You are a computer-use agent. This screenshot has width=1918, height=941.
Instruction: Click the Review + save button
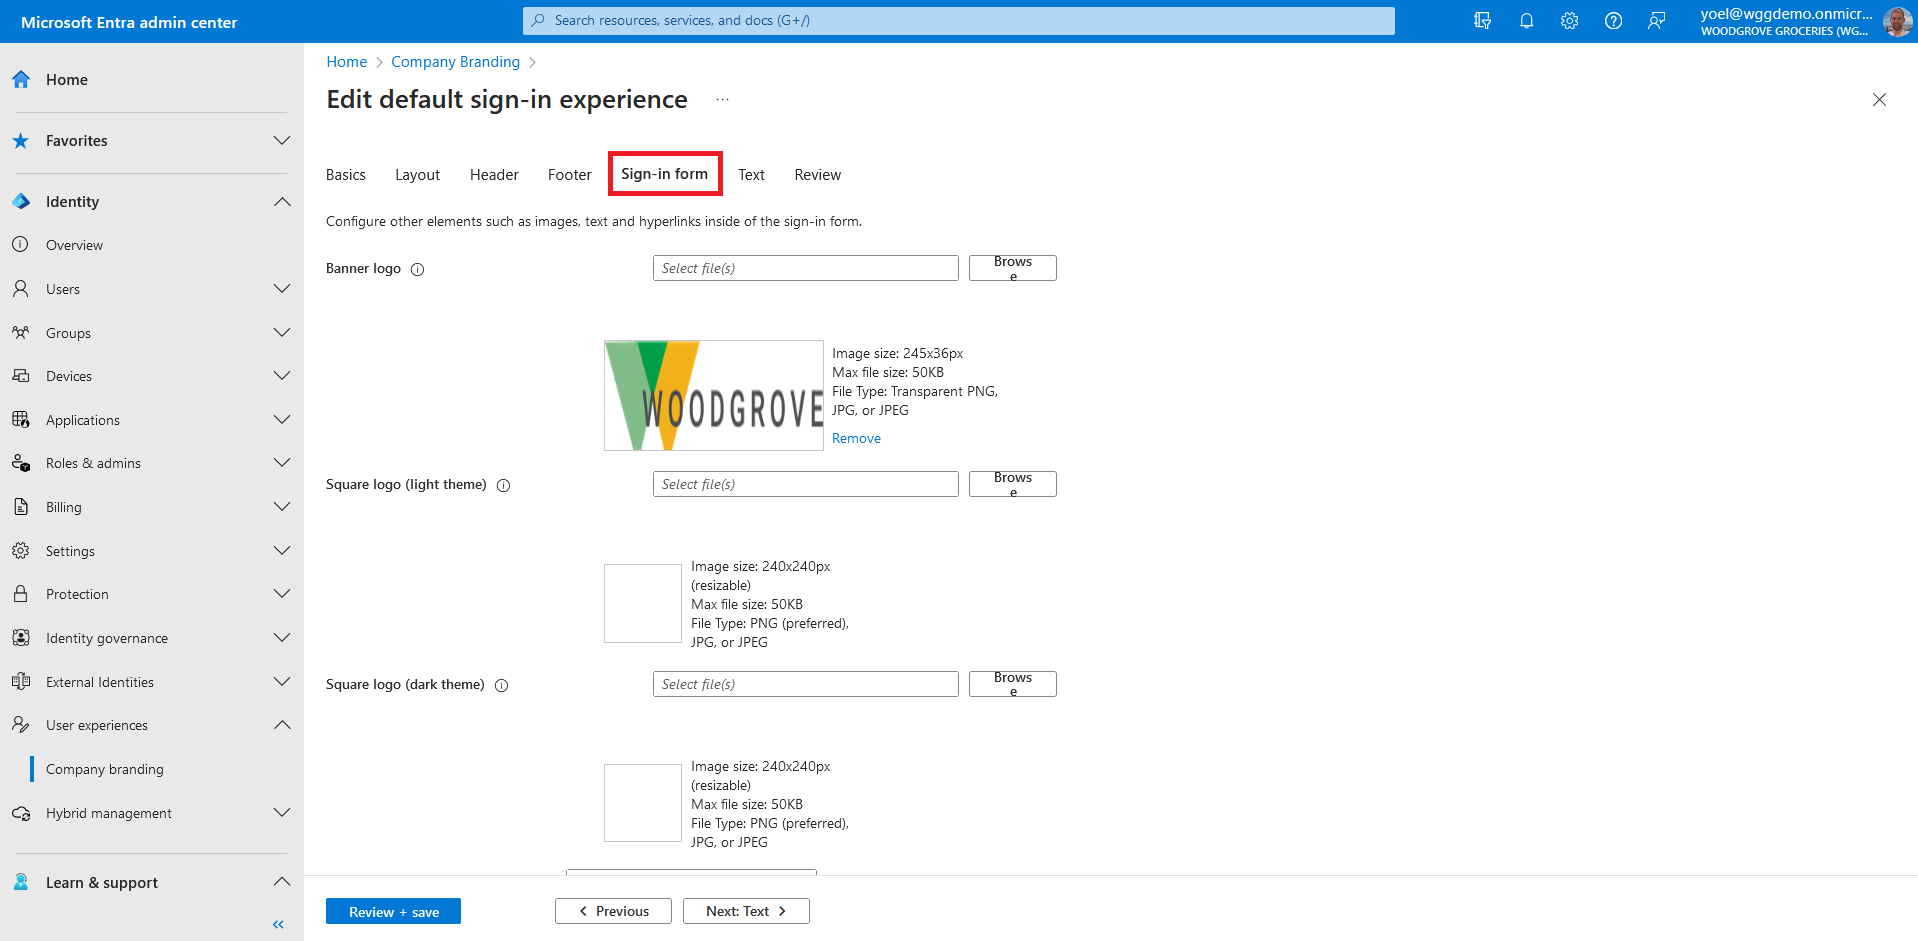coord(393,911)
